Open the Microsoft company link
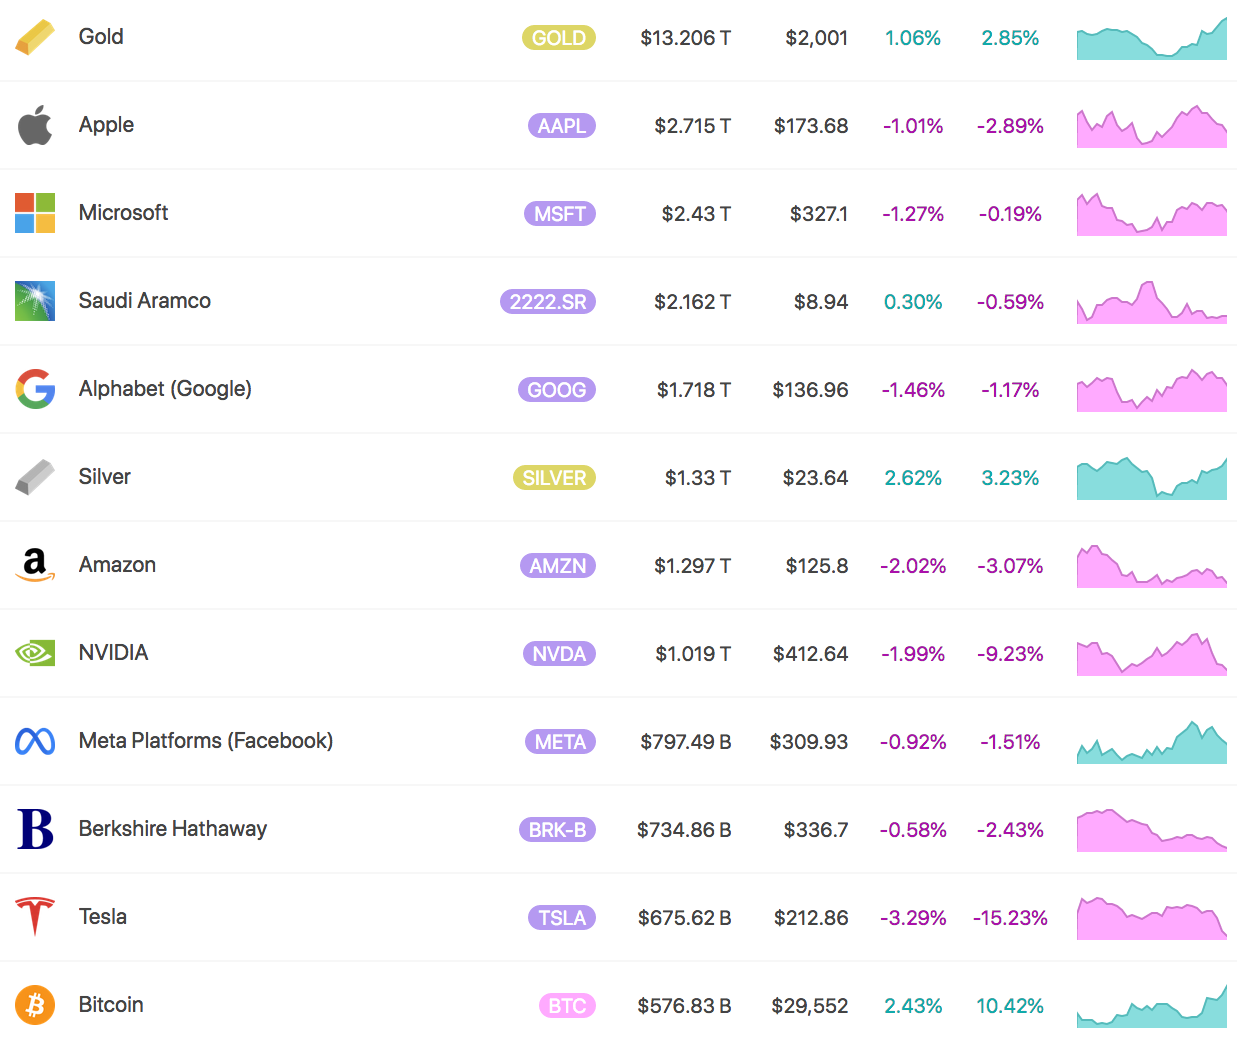The height and width of the screenshot is (1048, 1246). click(x=123, y=213)
